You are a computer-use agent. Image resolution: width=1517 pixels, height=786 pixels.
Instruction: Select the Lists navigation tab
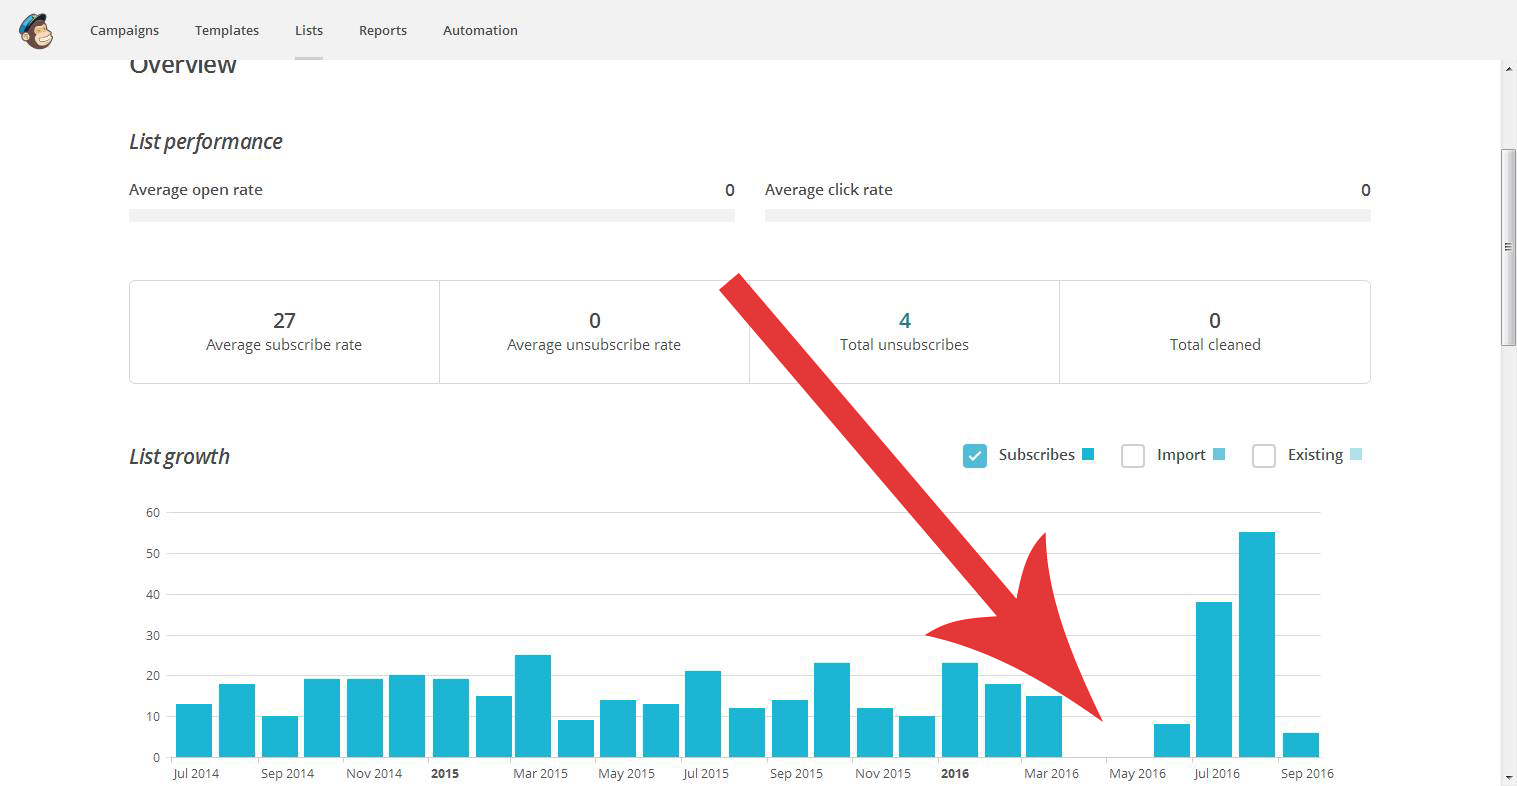click(309, 31)
